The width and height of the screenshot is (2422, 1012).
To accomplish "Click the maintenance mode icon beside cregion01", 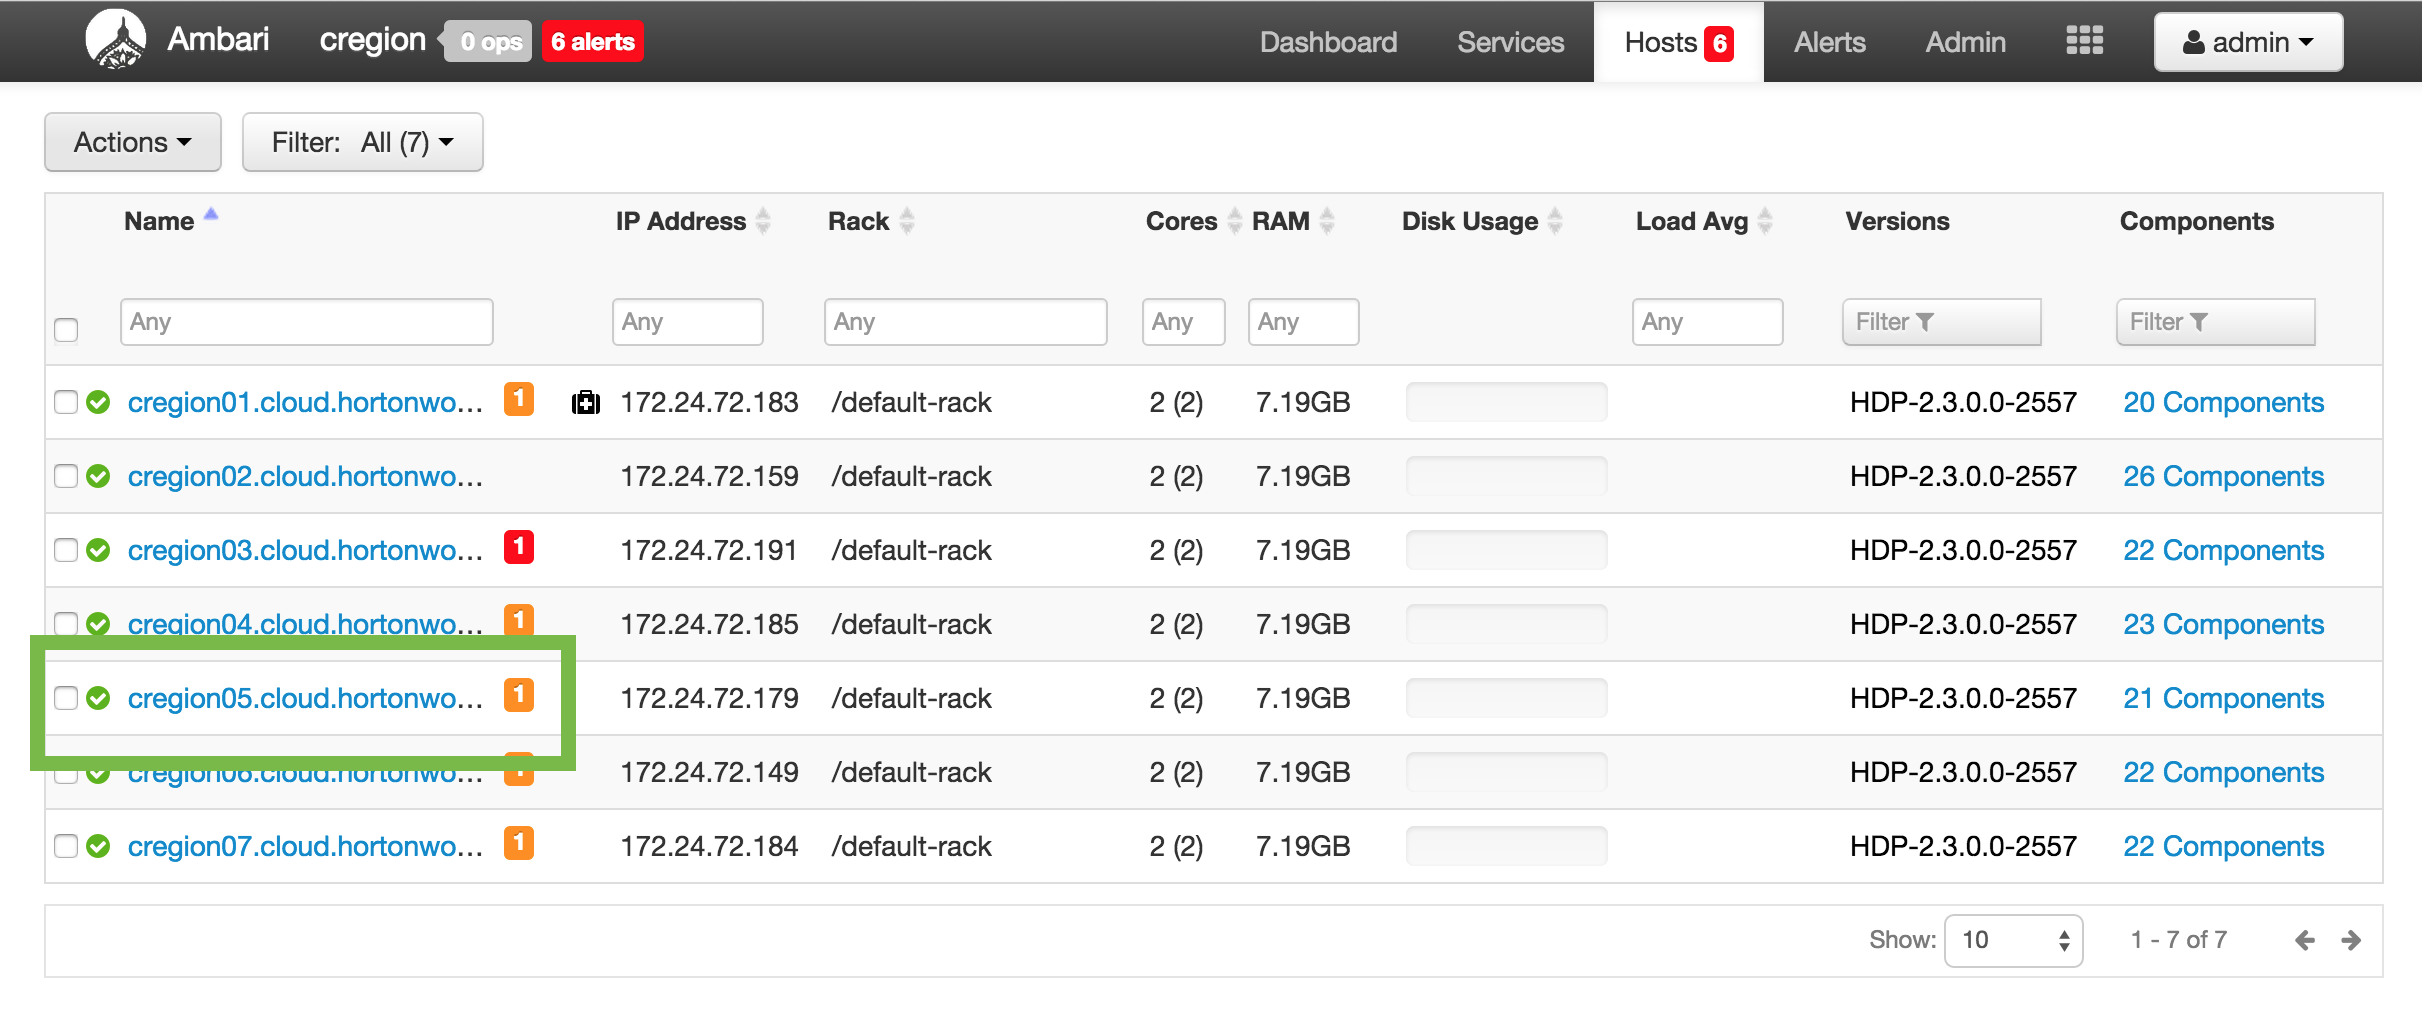I will (x=586, y=402).
